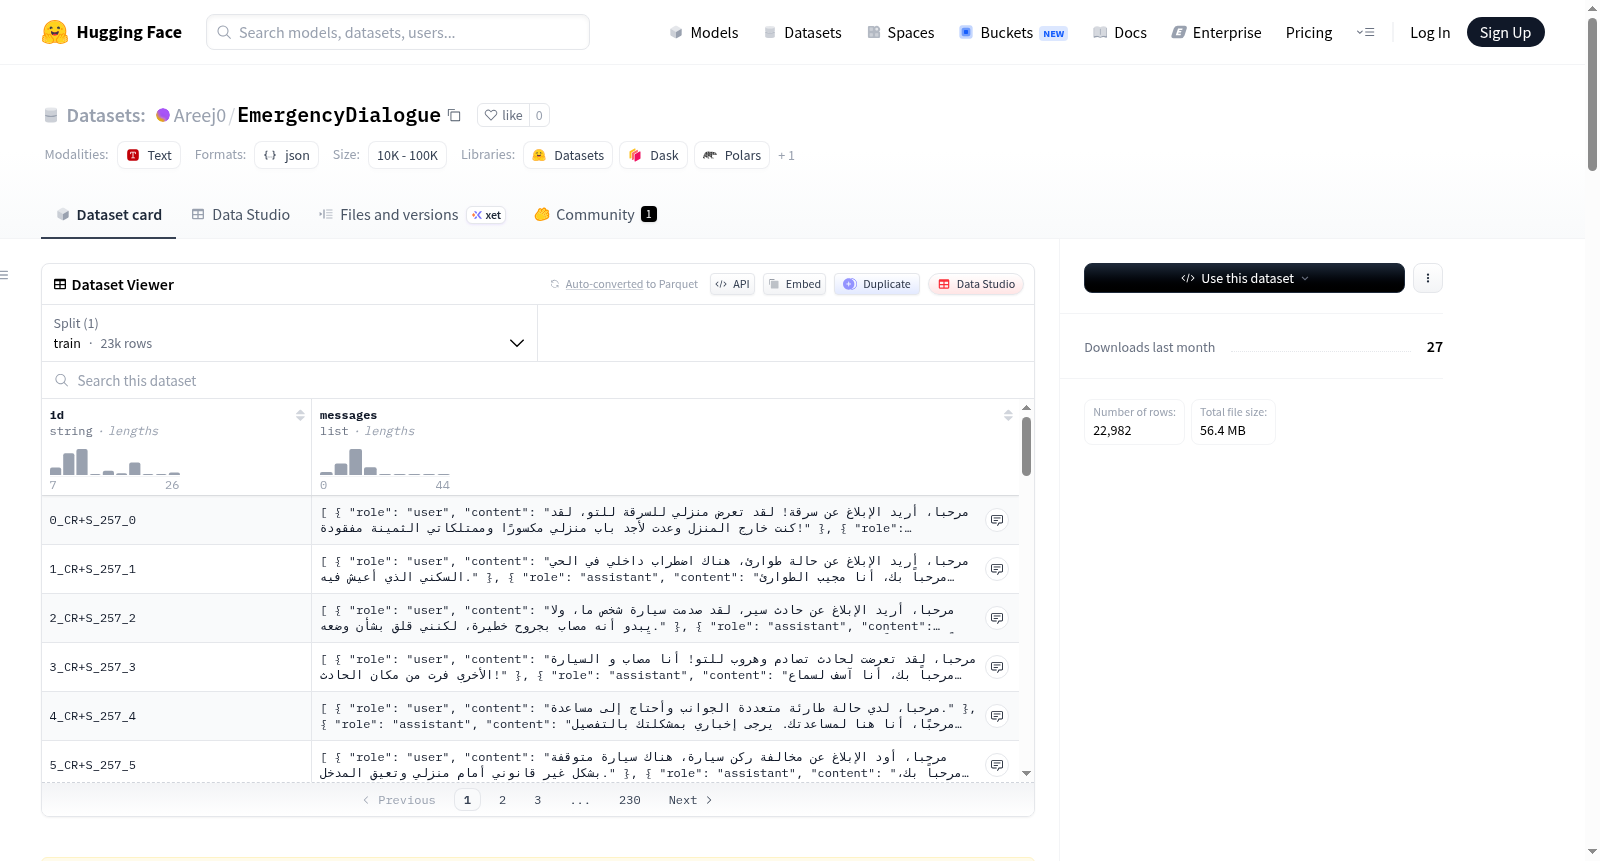Expand row 0_CR+S_257_0 conversation icon
1600x861 pixels.
pyautogui.click(x=997, y=520)
